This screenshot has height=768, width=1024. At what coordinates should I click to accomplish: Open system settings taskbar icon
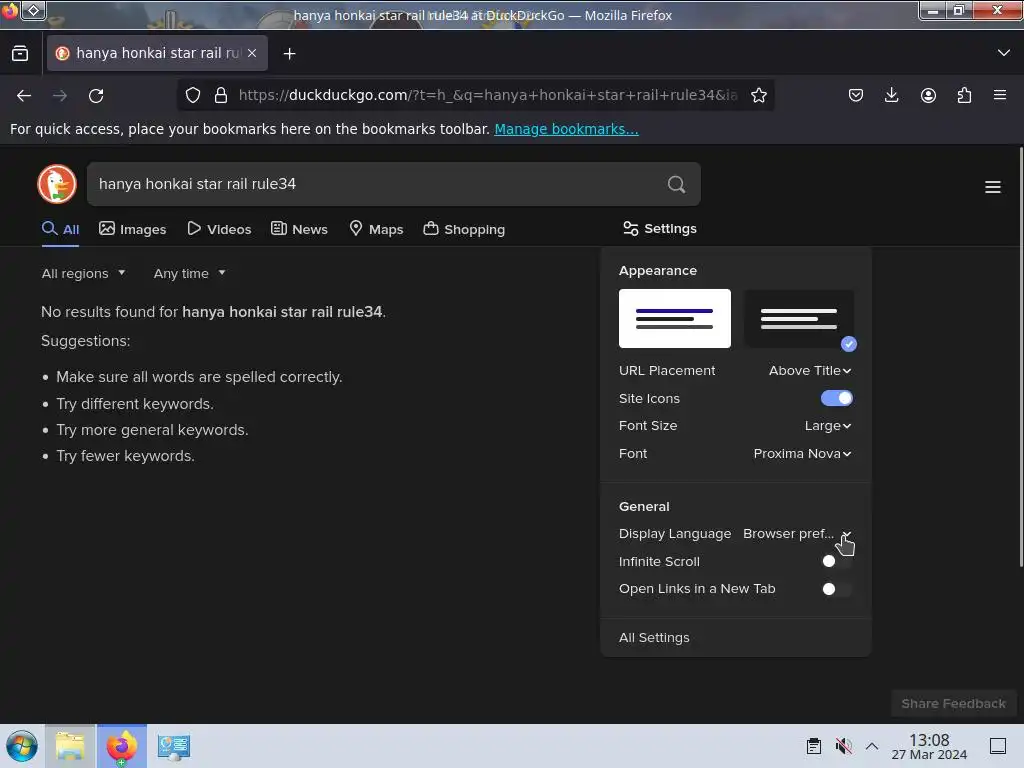pos(174,746)
